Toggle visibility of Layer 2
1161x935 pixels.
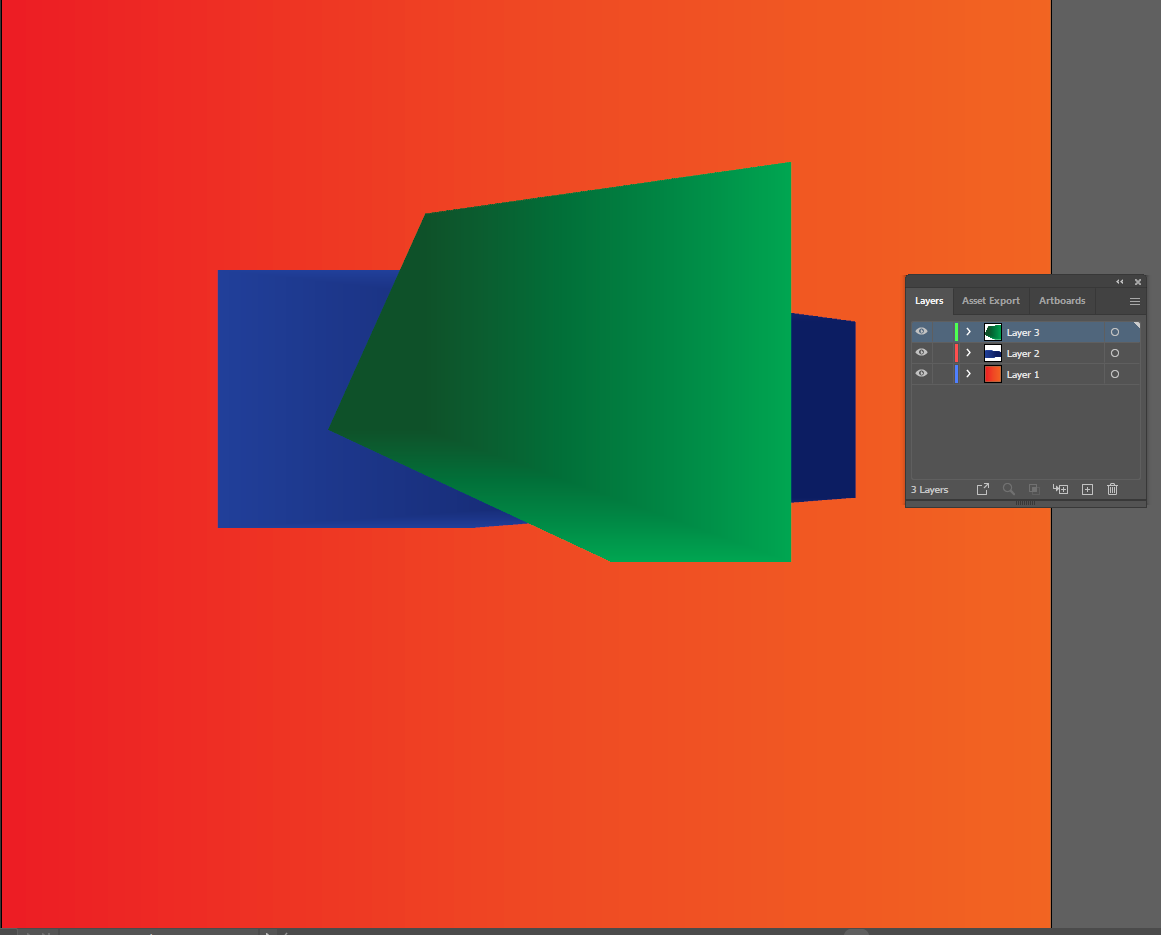[921, 352]
